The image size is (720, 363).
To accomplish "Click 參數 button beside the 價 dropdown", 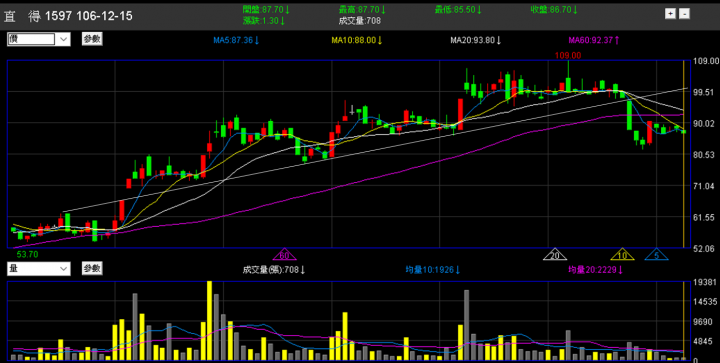I will pos(92,39).
